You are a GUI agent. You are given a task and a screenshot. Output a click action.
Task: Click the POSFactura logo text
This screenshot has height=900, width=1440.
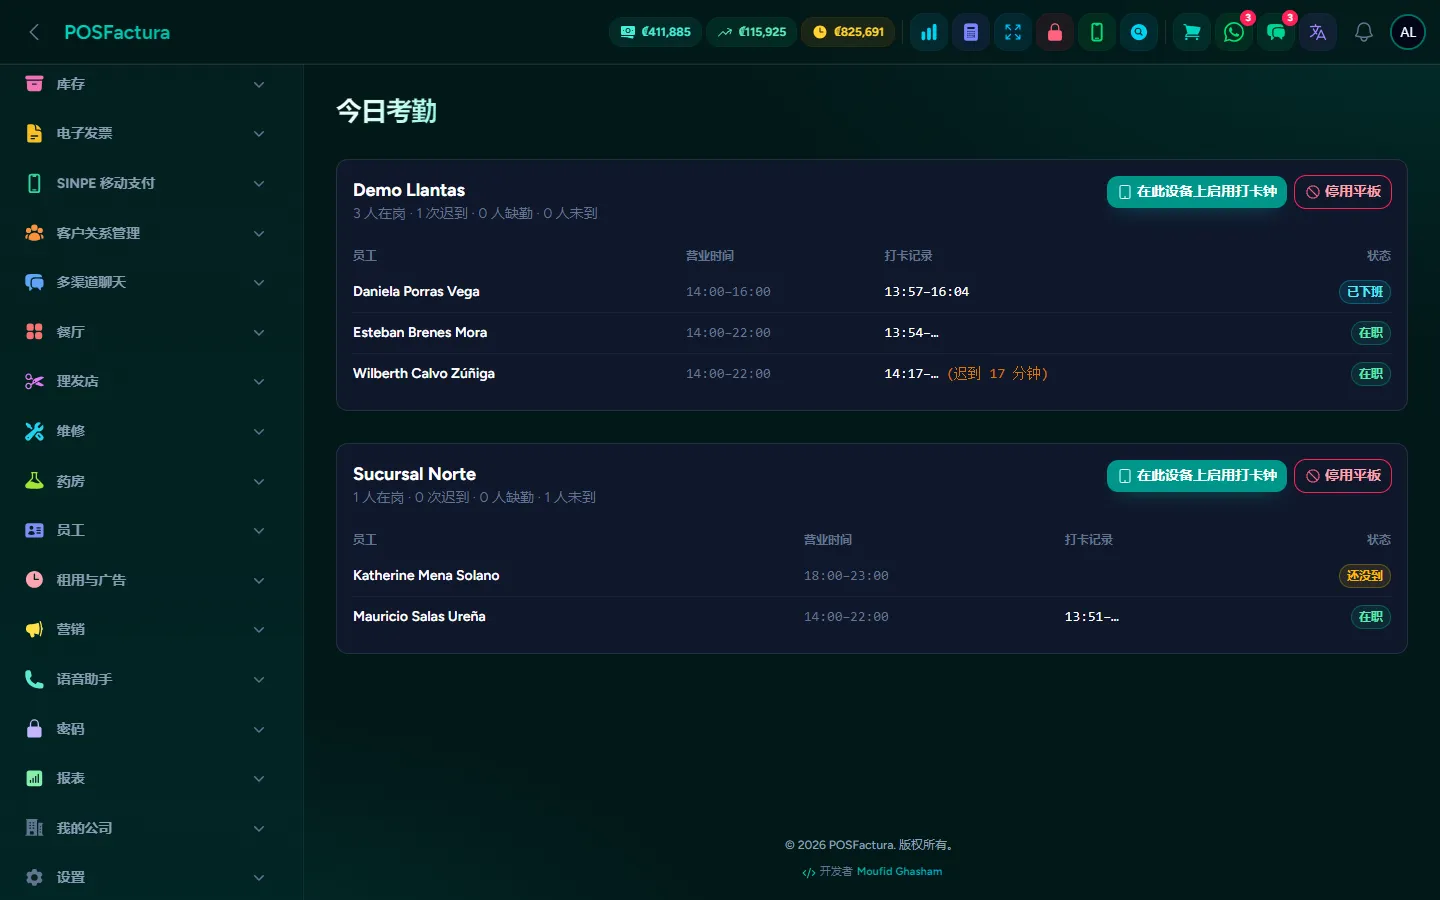pyautogui.click(x=117, y=32)
